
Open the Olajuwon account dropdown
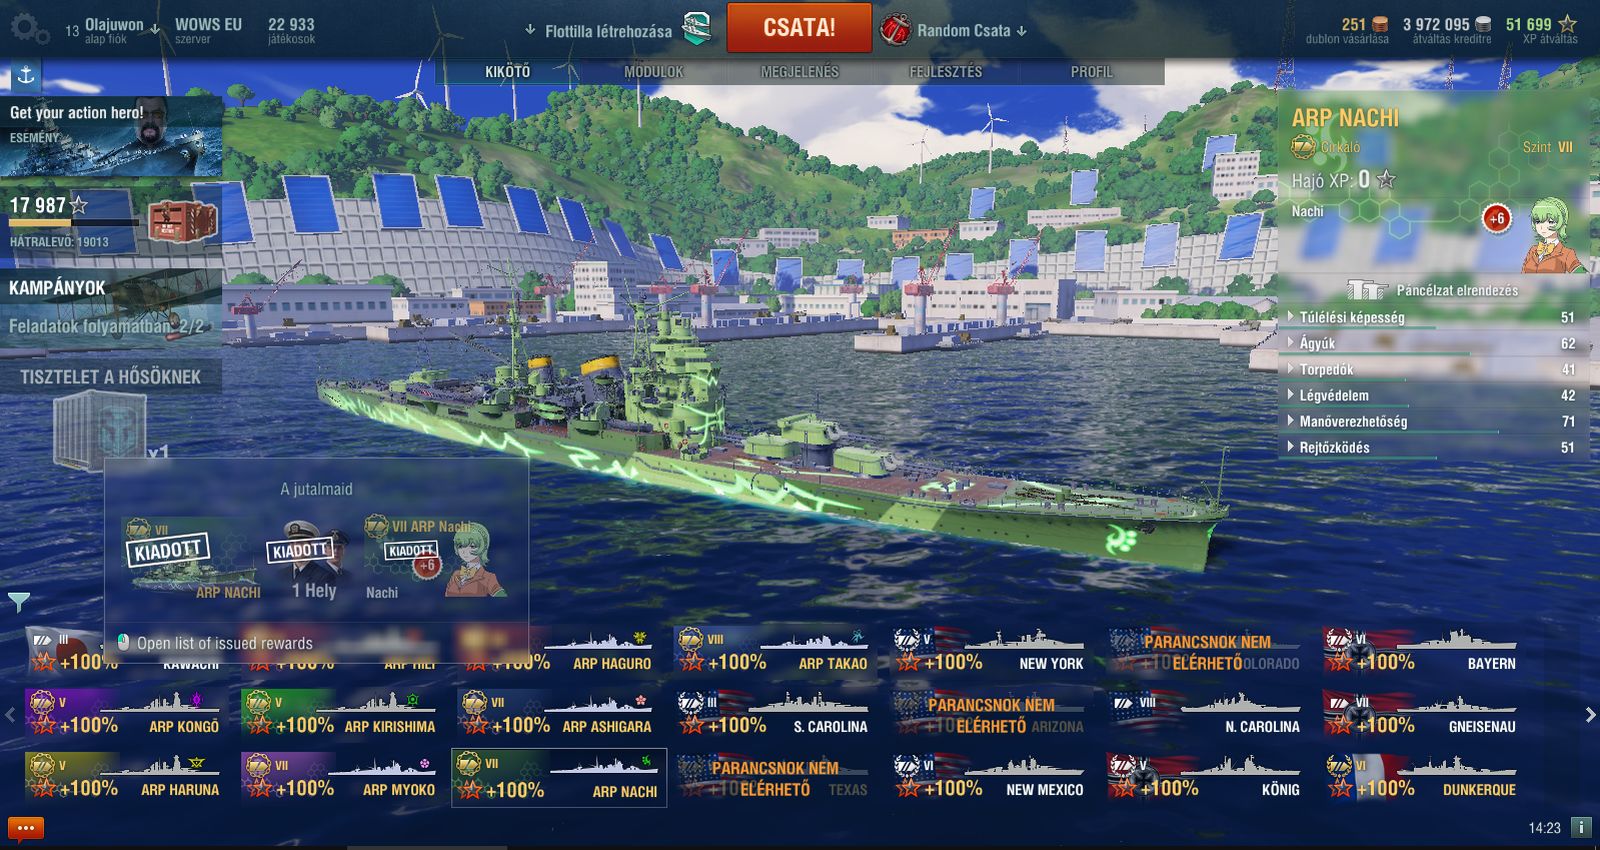click(112, 30)
